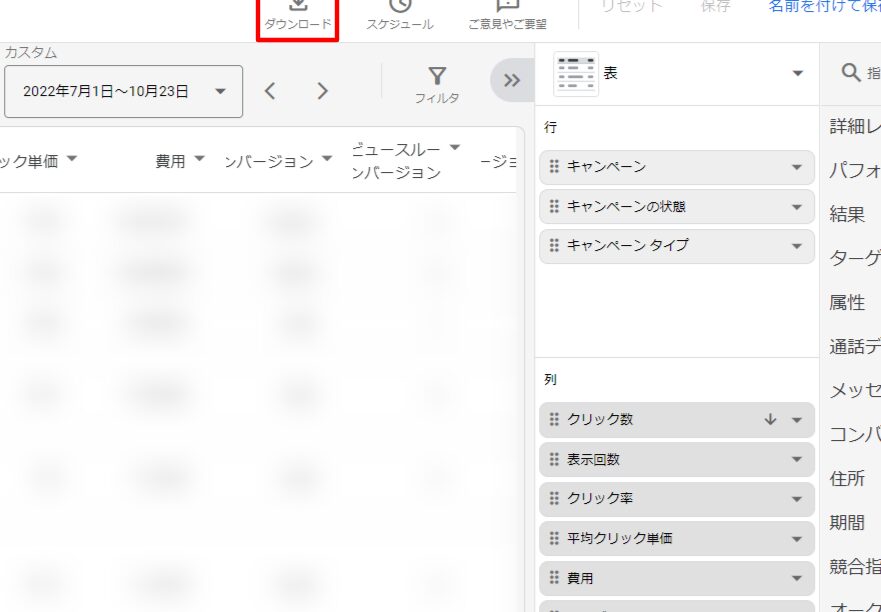Click the 表示回数 column chip drag handle

pos(554,460)
